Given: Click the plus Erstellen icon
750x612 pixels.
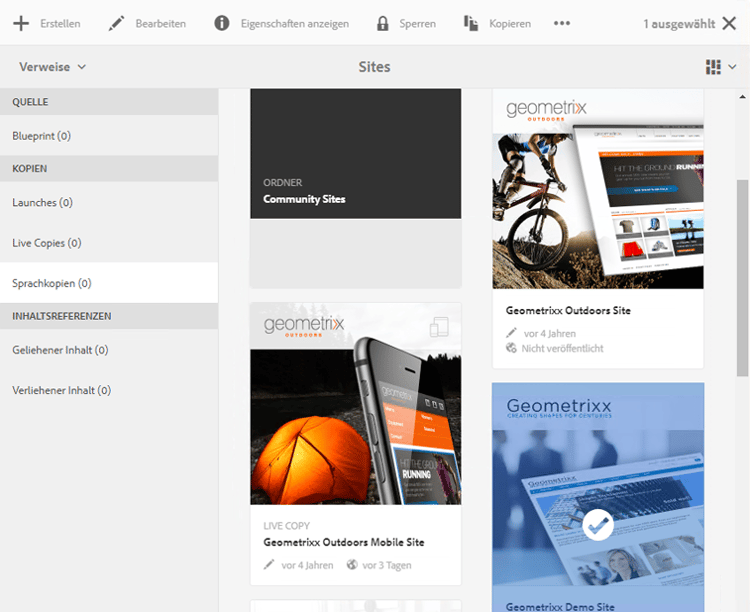Looking at the screenshot, I should pos(21,23).
